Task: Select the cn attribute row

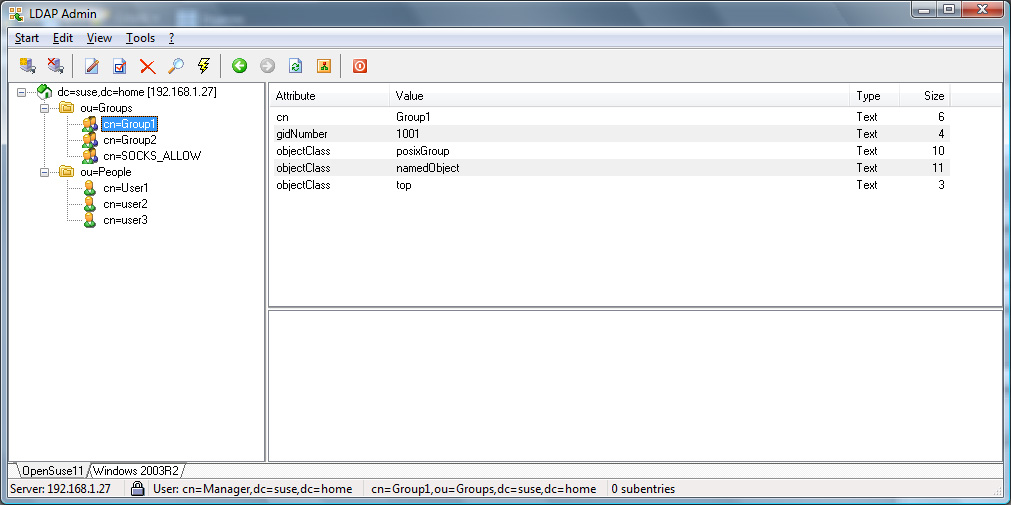Action: 609,117
